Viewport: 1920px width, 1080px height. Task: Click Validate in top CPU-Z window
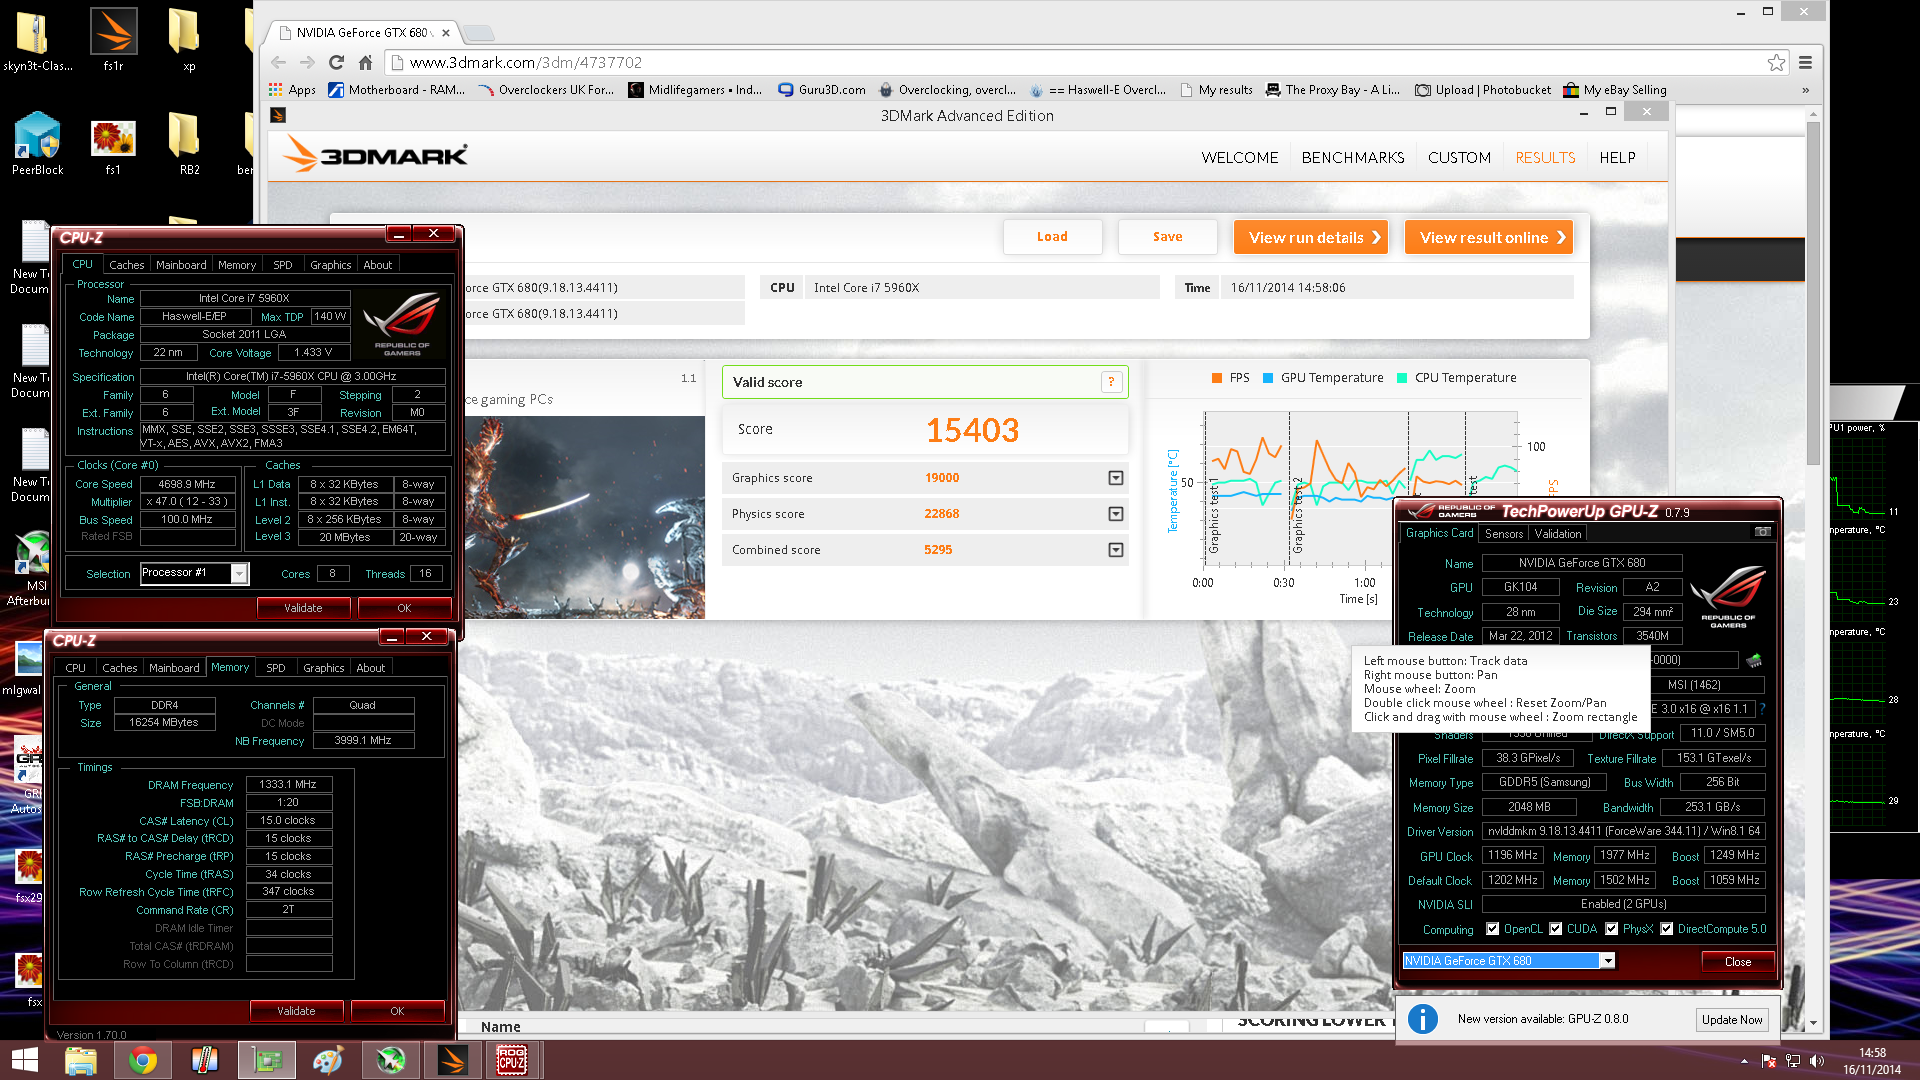tap(303, 608)
